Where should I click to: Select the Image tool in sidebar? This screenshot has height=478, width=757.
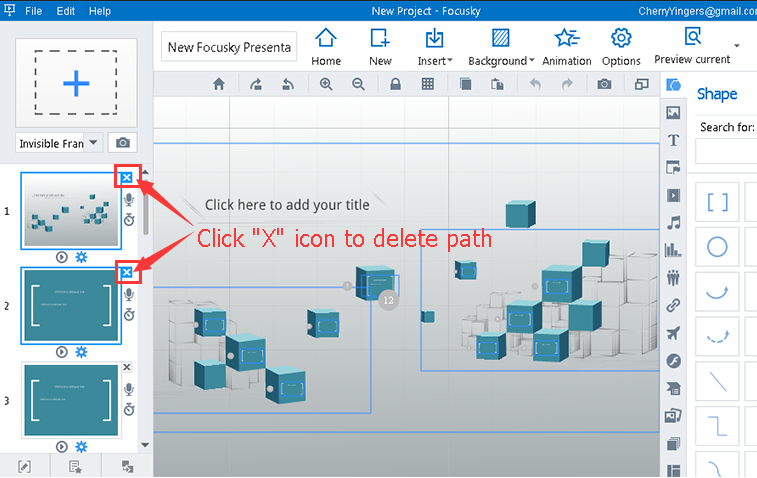pyautogui.click(x=673, y=112)
